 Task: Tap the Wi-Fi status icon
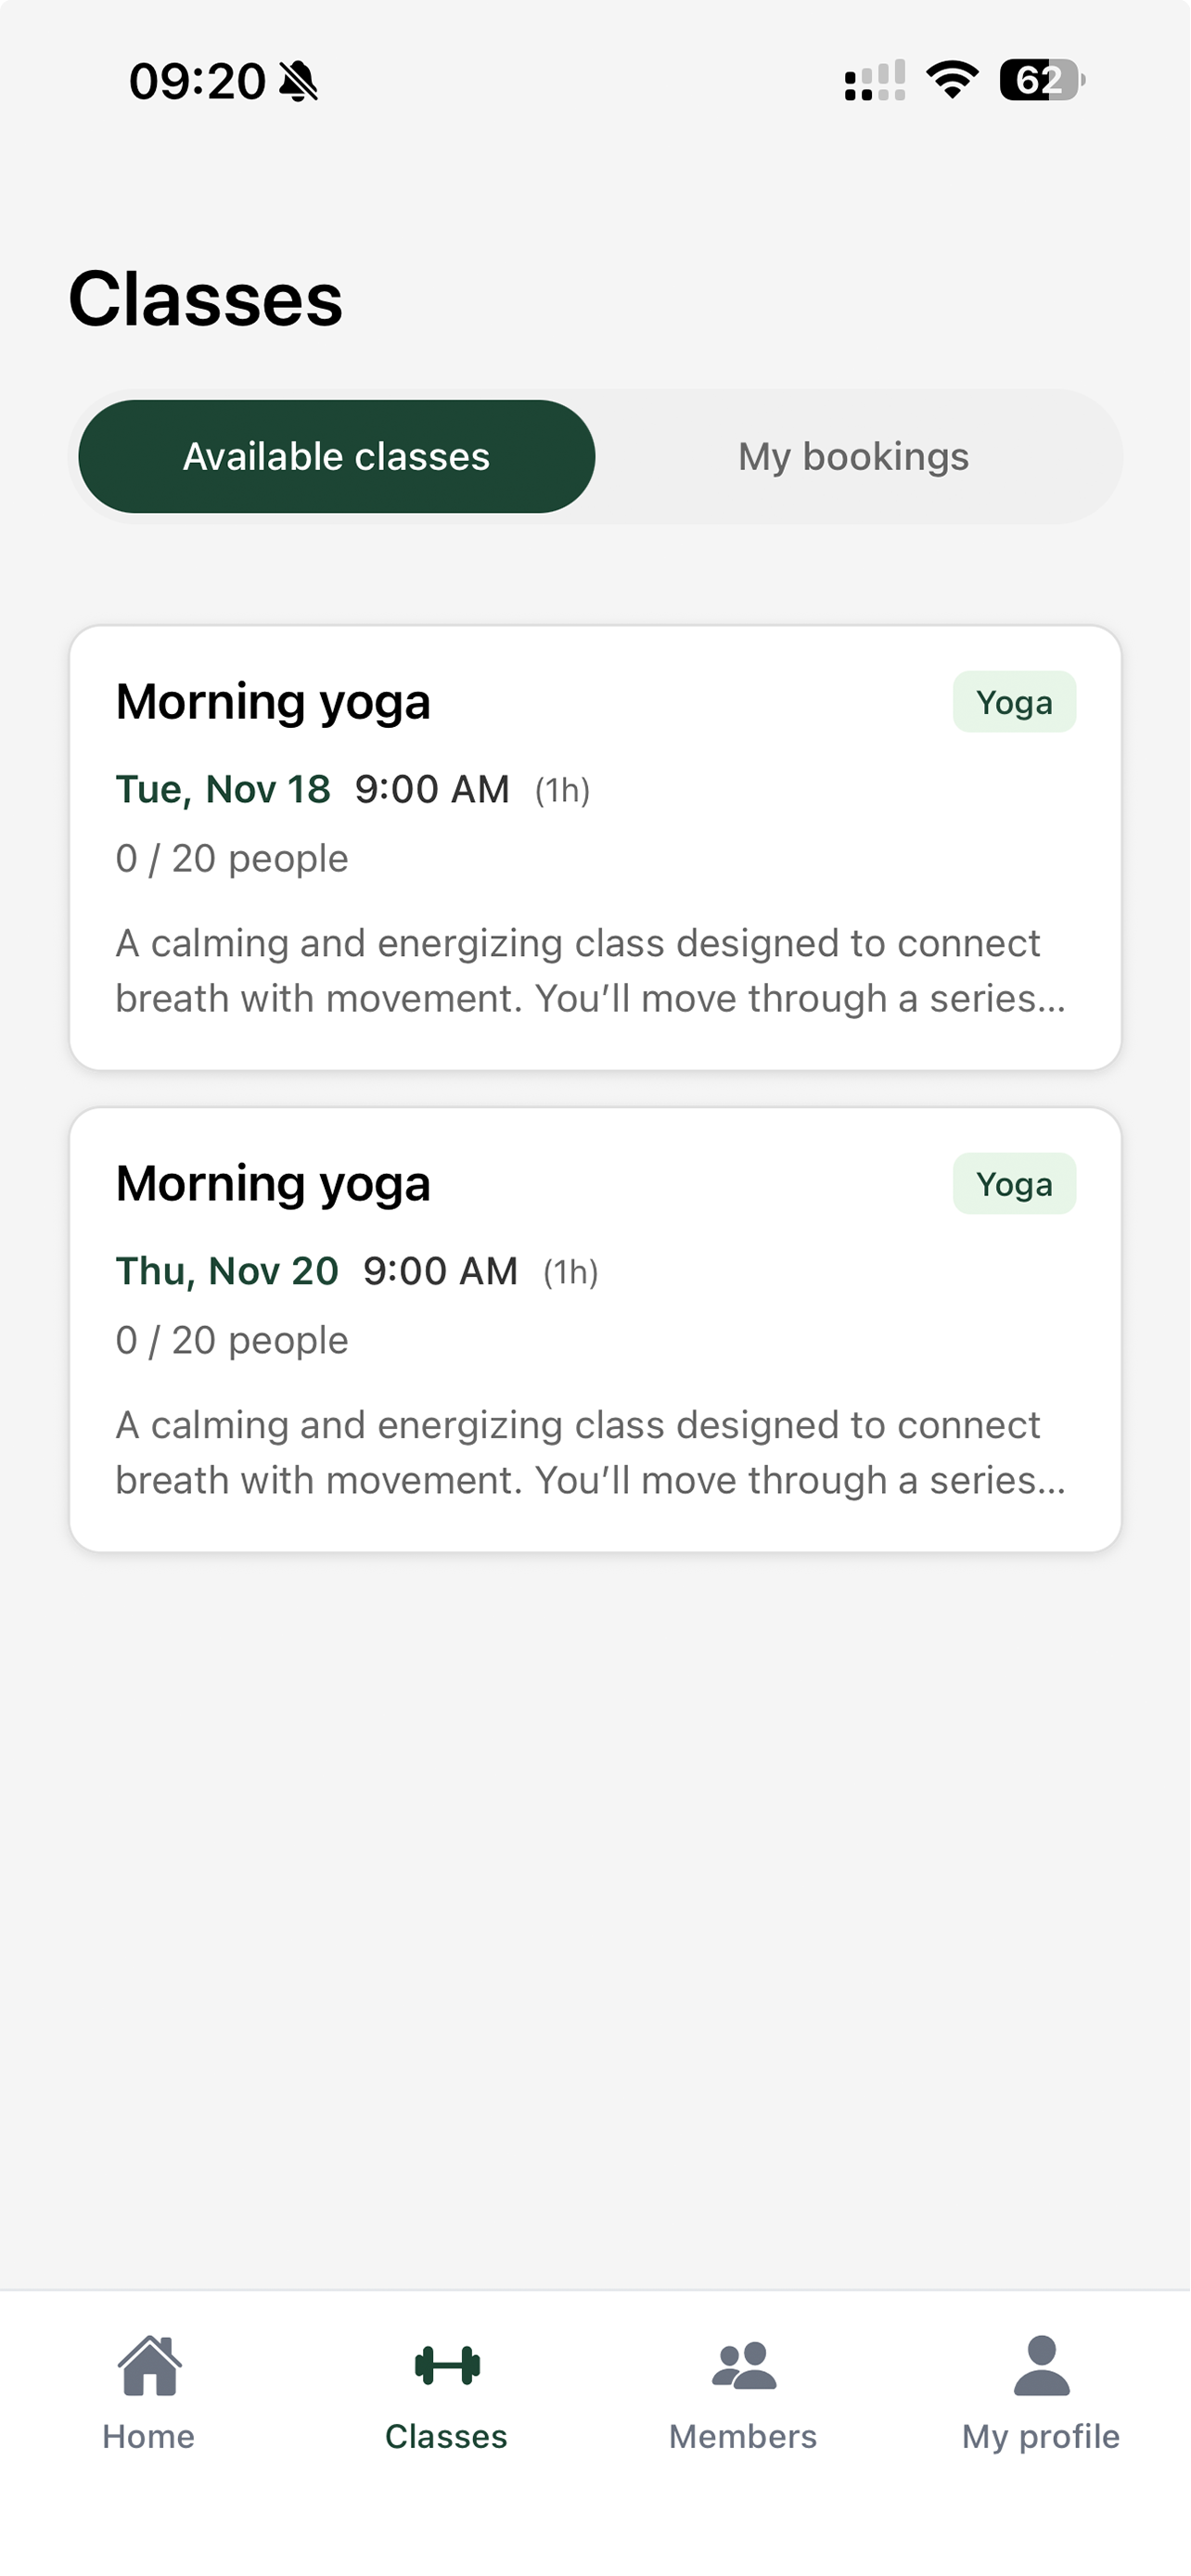[x=952, y=80]
